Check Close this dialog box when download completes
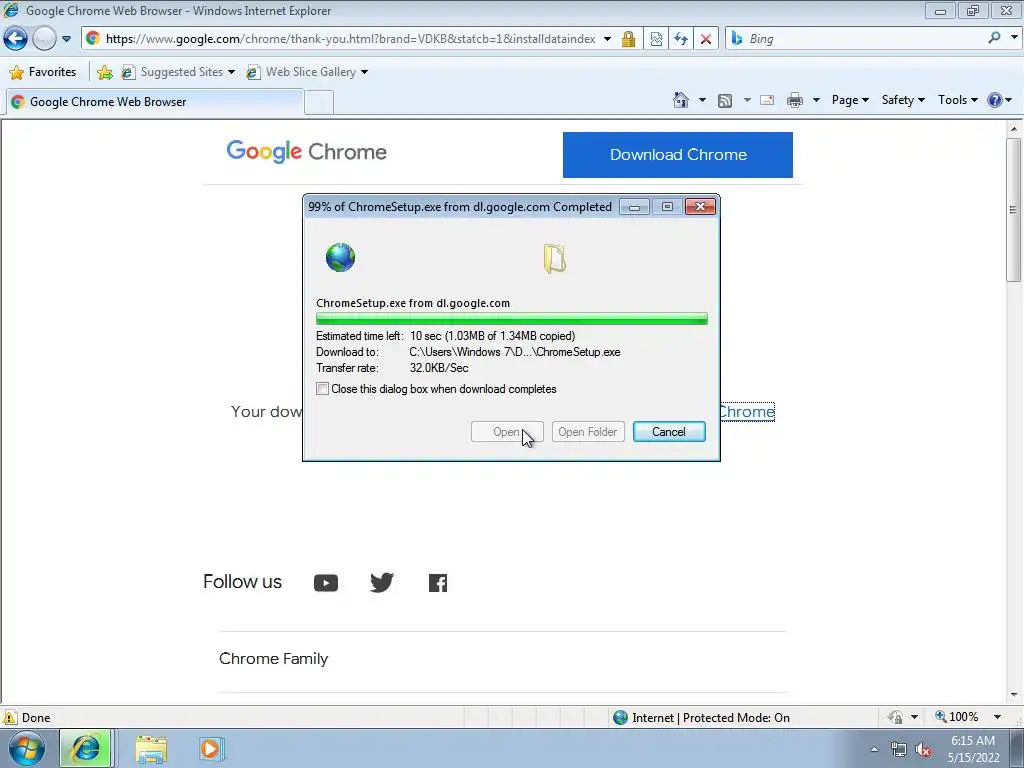 pos(322,389)
